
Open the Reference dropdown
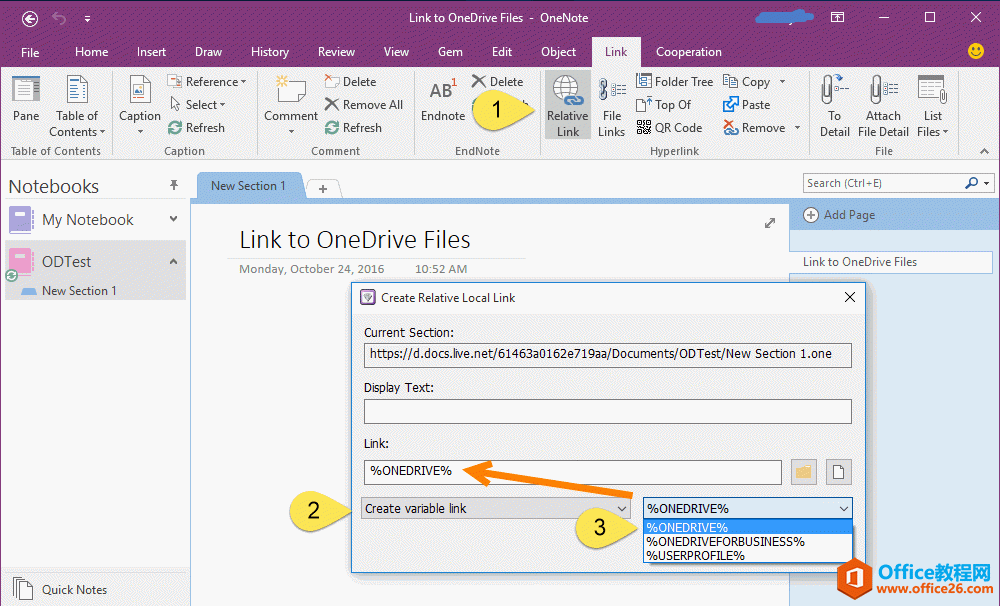pos(207,82)
